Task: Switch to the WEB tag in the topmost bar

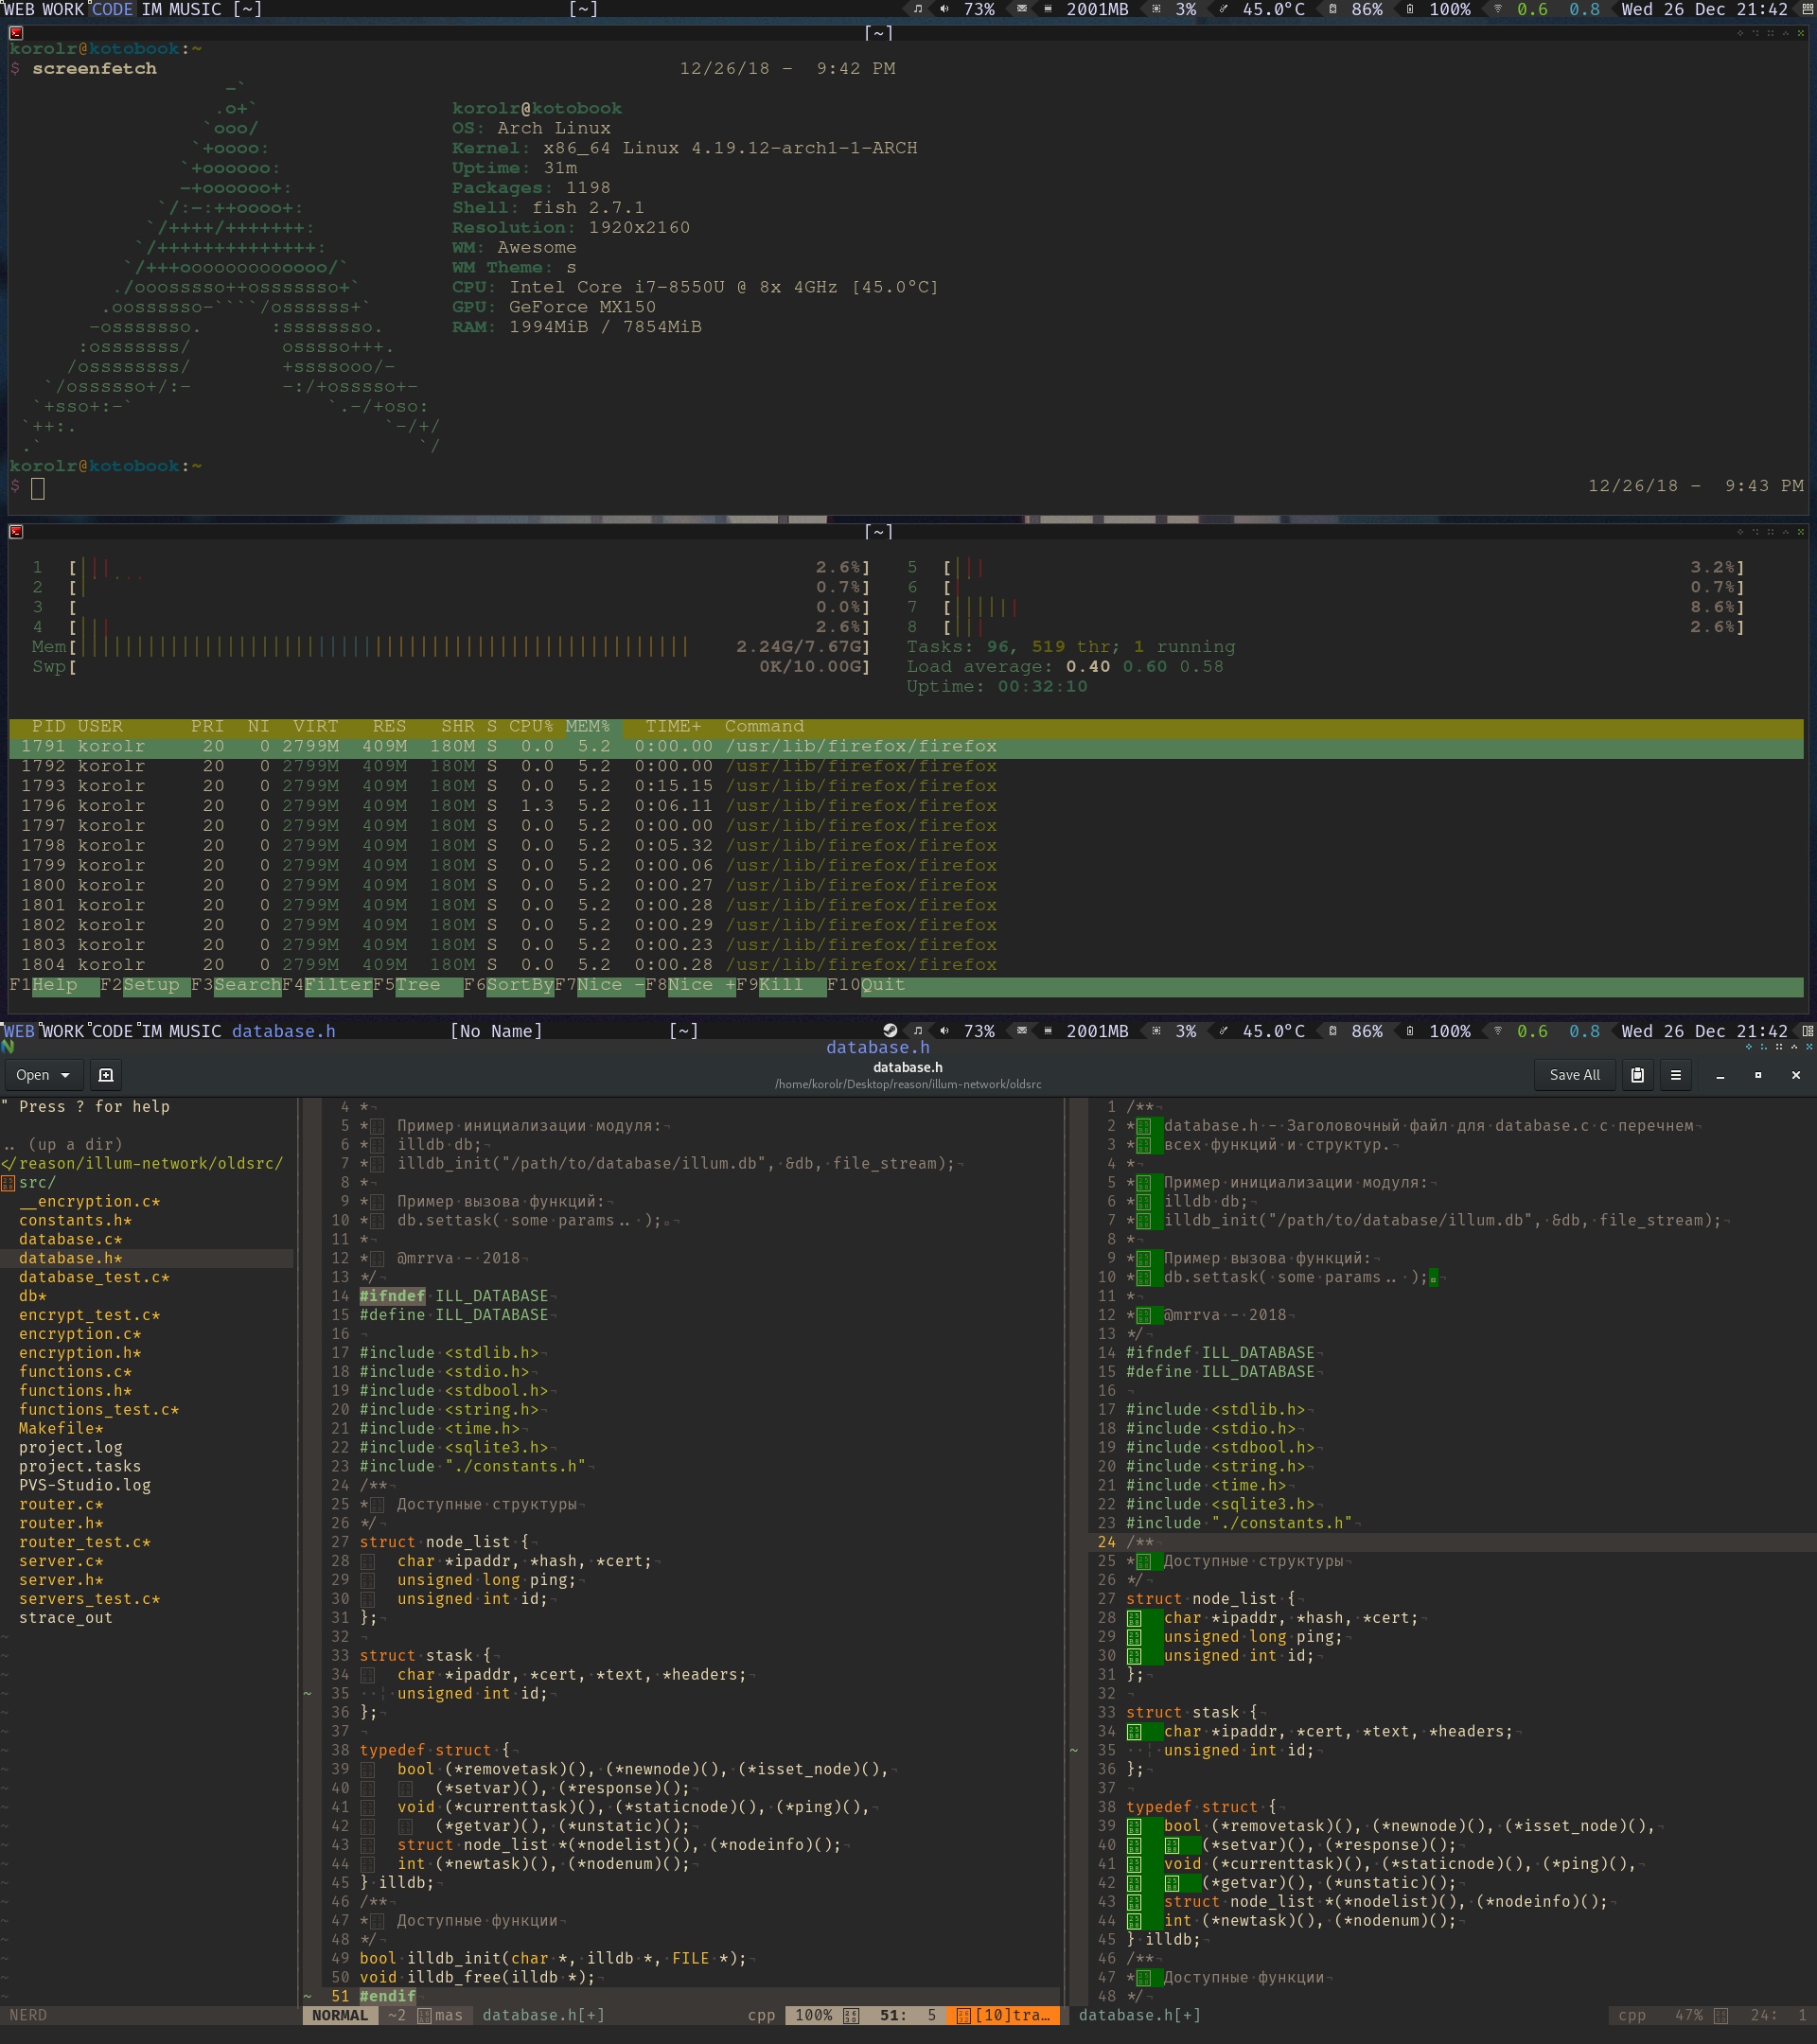Action: click(x=19, y=9)
